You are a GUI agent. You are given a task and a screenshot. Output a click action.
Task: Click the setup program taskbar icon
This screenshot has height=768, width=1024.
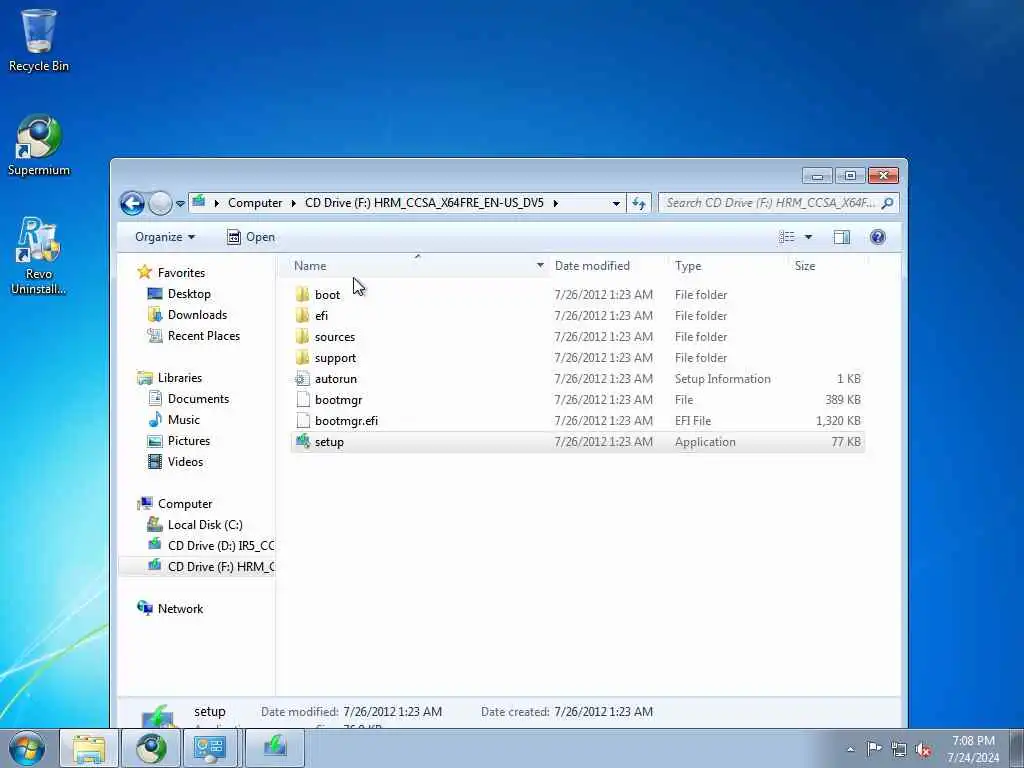point(275,748)
